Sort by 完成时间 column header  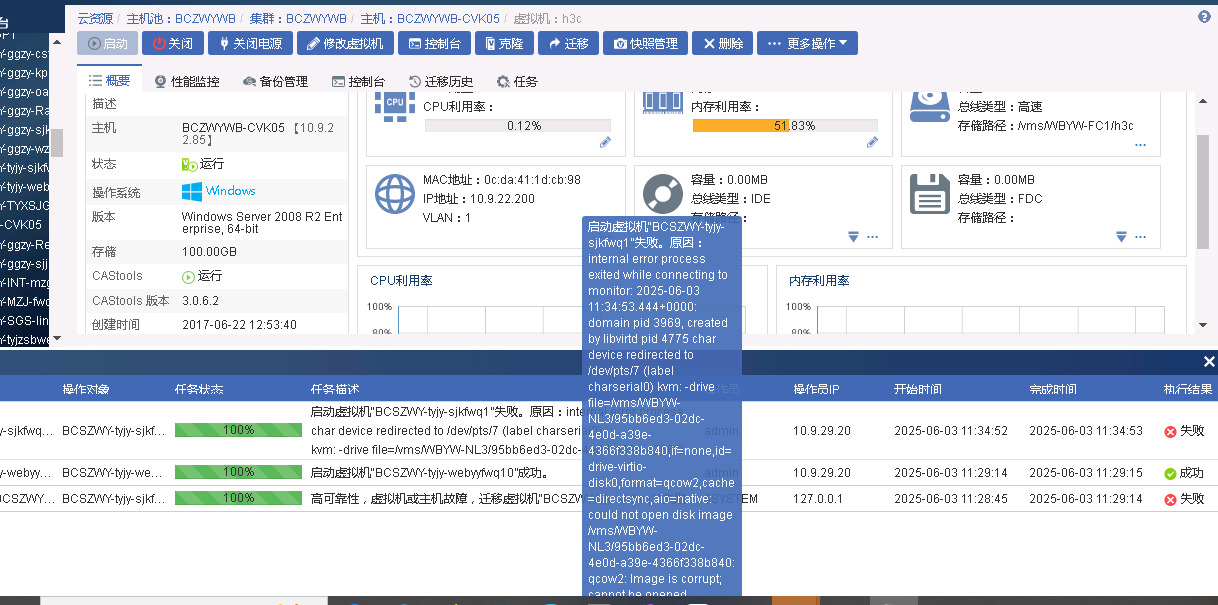1054,389
